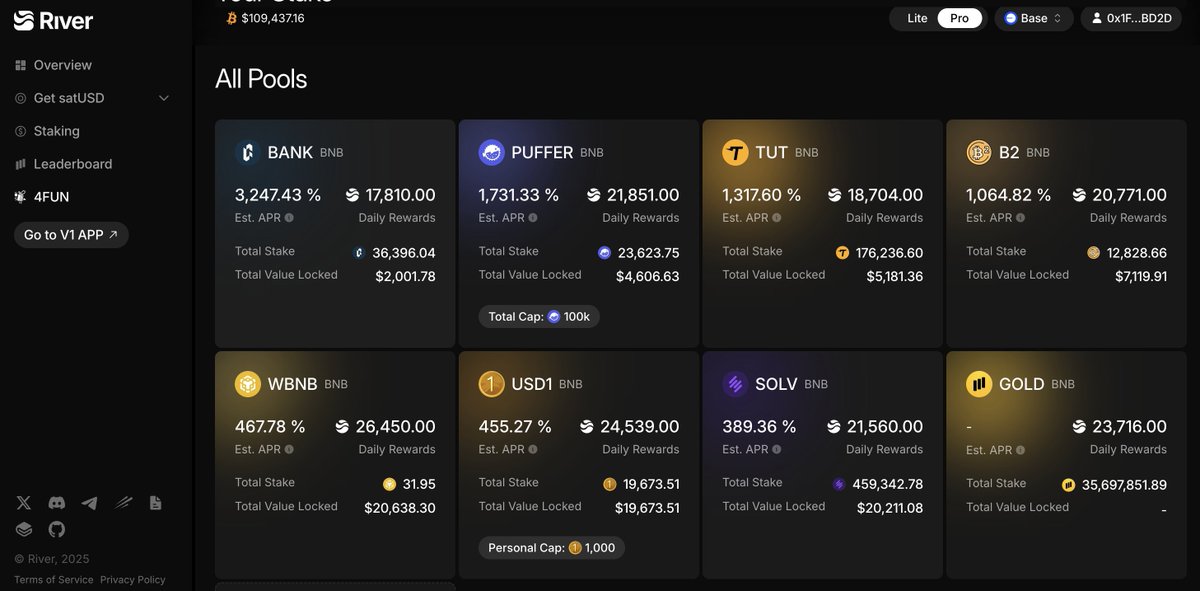
Task: Select the PUFFER BNB pool card
Action: [x=579, y=234]
